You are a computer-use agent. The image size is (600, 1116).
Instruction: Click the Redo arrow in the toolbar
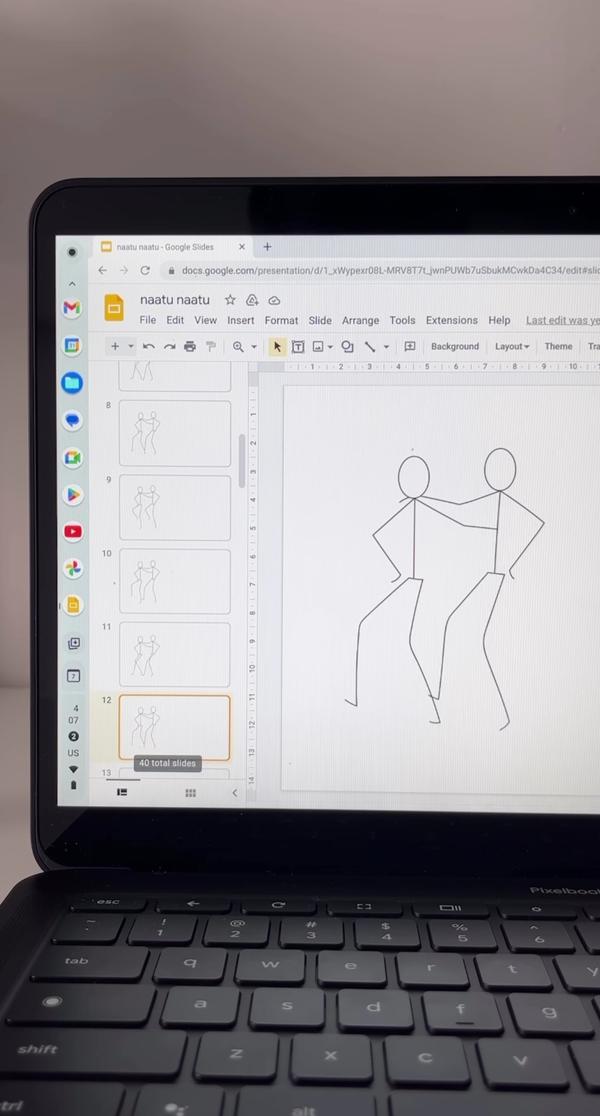(169, 346)
